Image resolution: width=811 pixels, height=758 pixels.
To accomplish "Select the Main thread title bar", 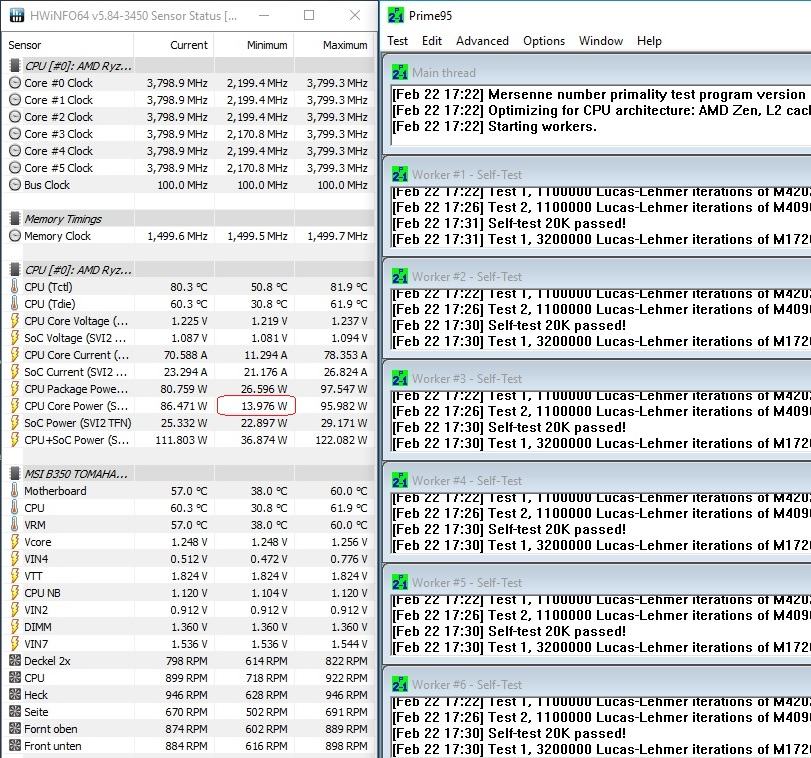I will click(x=597, y=72).
